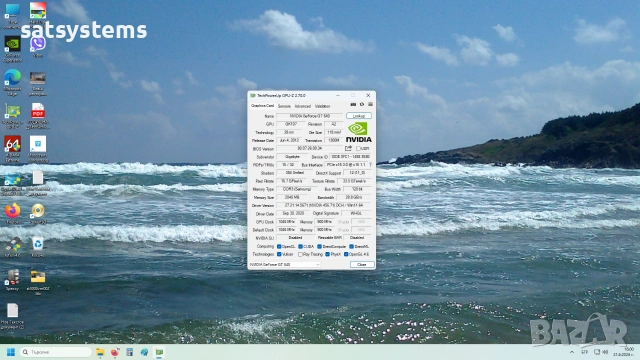Click the Memory Size value field
640x360 pixels.
(291, 197)
